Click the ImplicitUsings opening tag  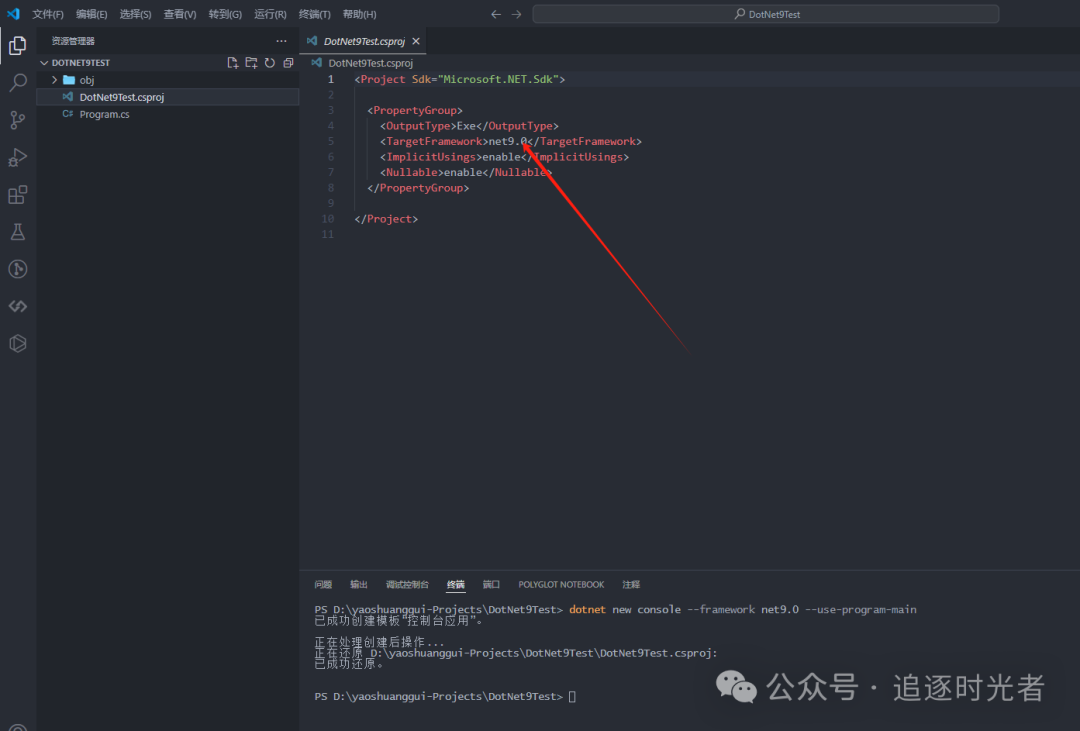(430, 157)
